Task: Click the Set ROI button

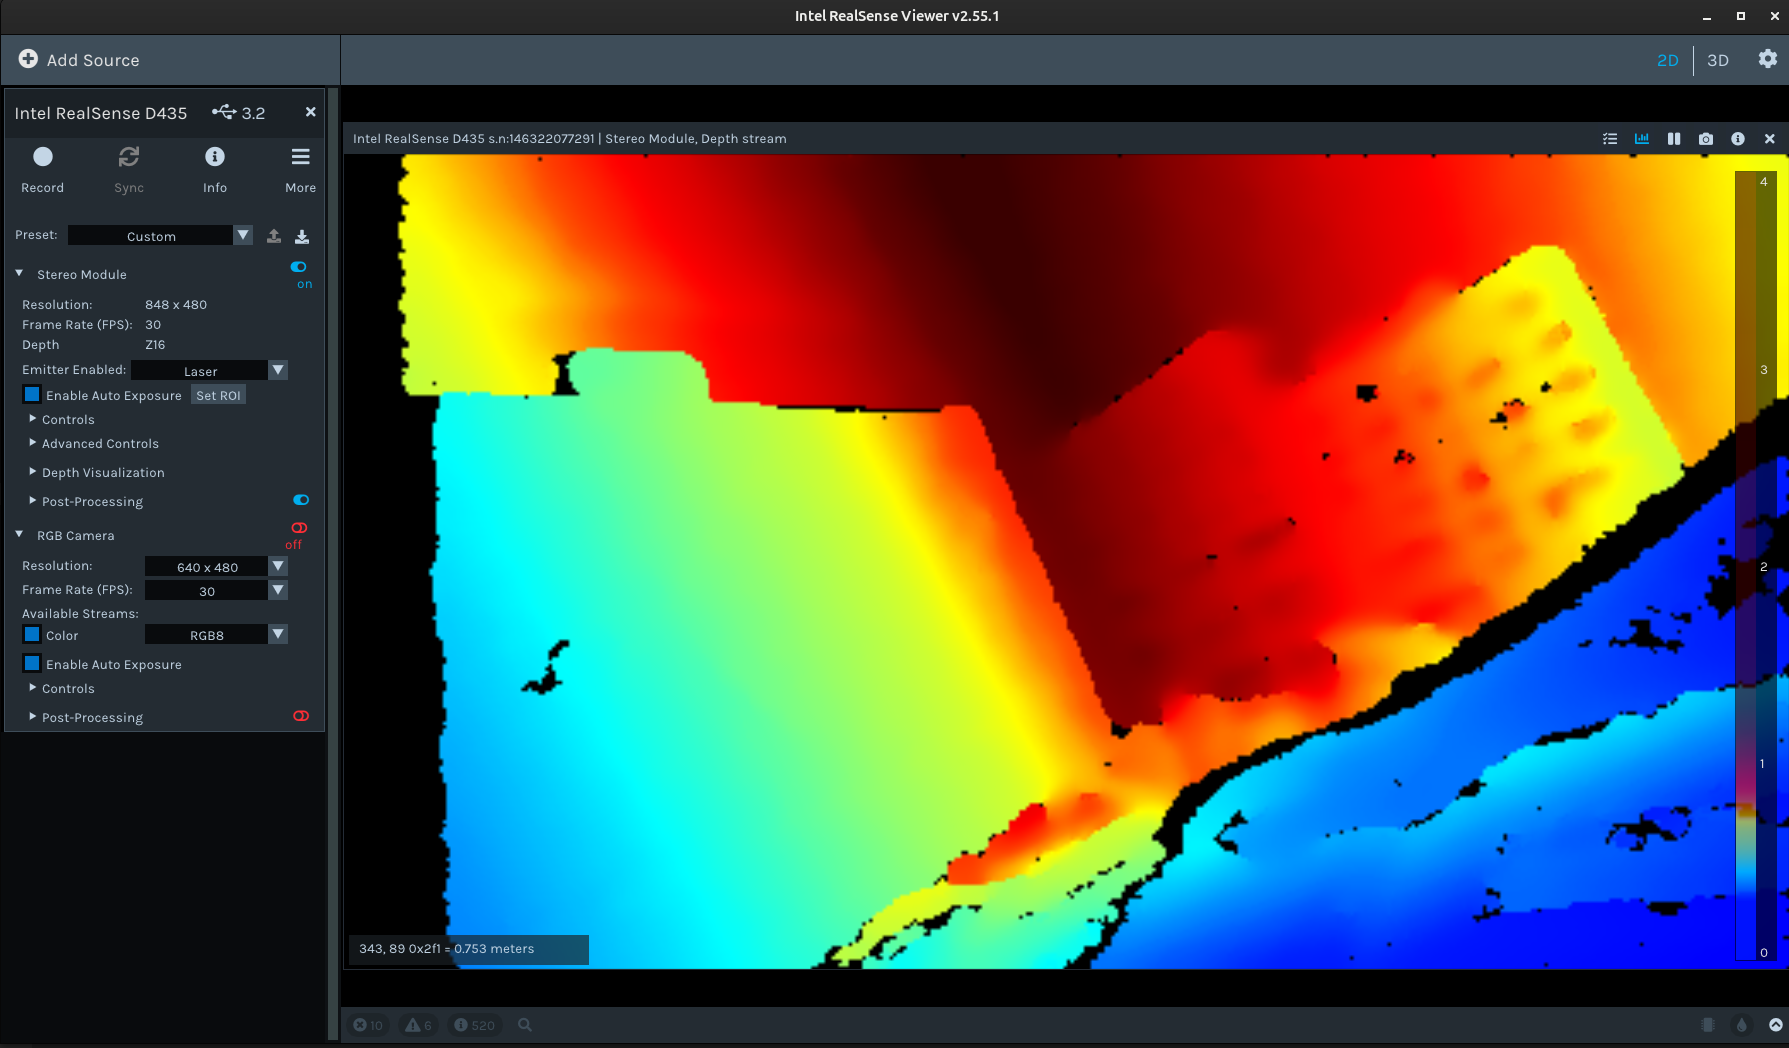Action: (218, 396)
